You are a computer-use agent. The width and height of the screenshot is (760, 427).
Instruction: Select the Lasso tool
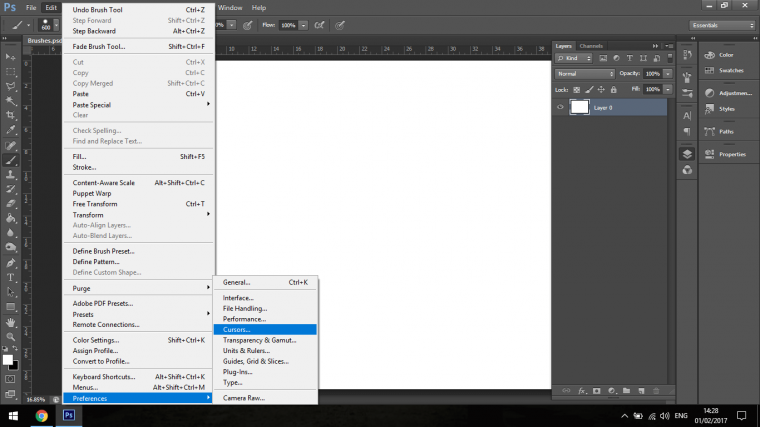coord(10,86)
